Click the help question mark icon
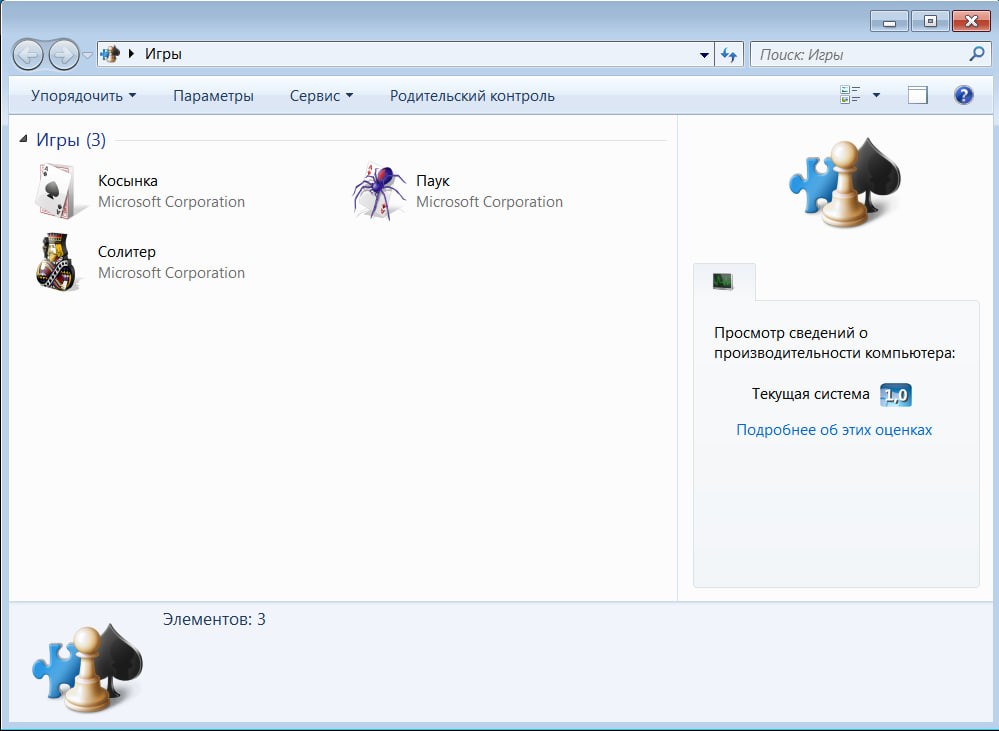 click(963, 95)
